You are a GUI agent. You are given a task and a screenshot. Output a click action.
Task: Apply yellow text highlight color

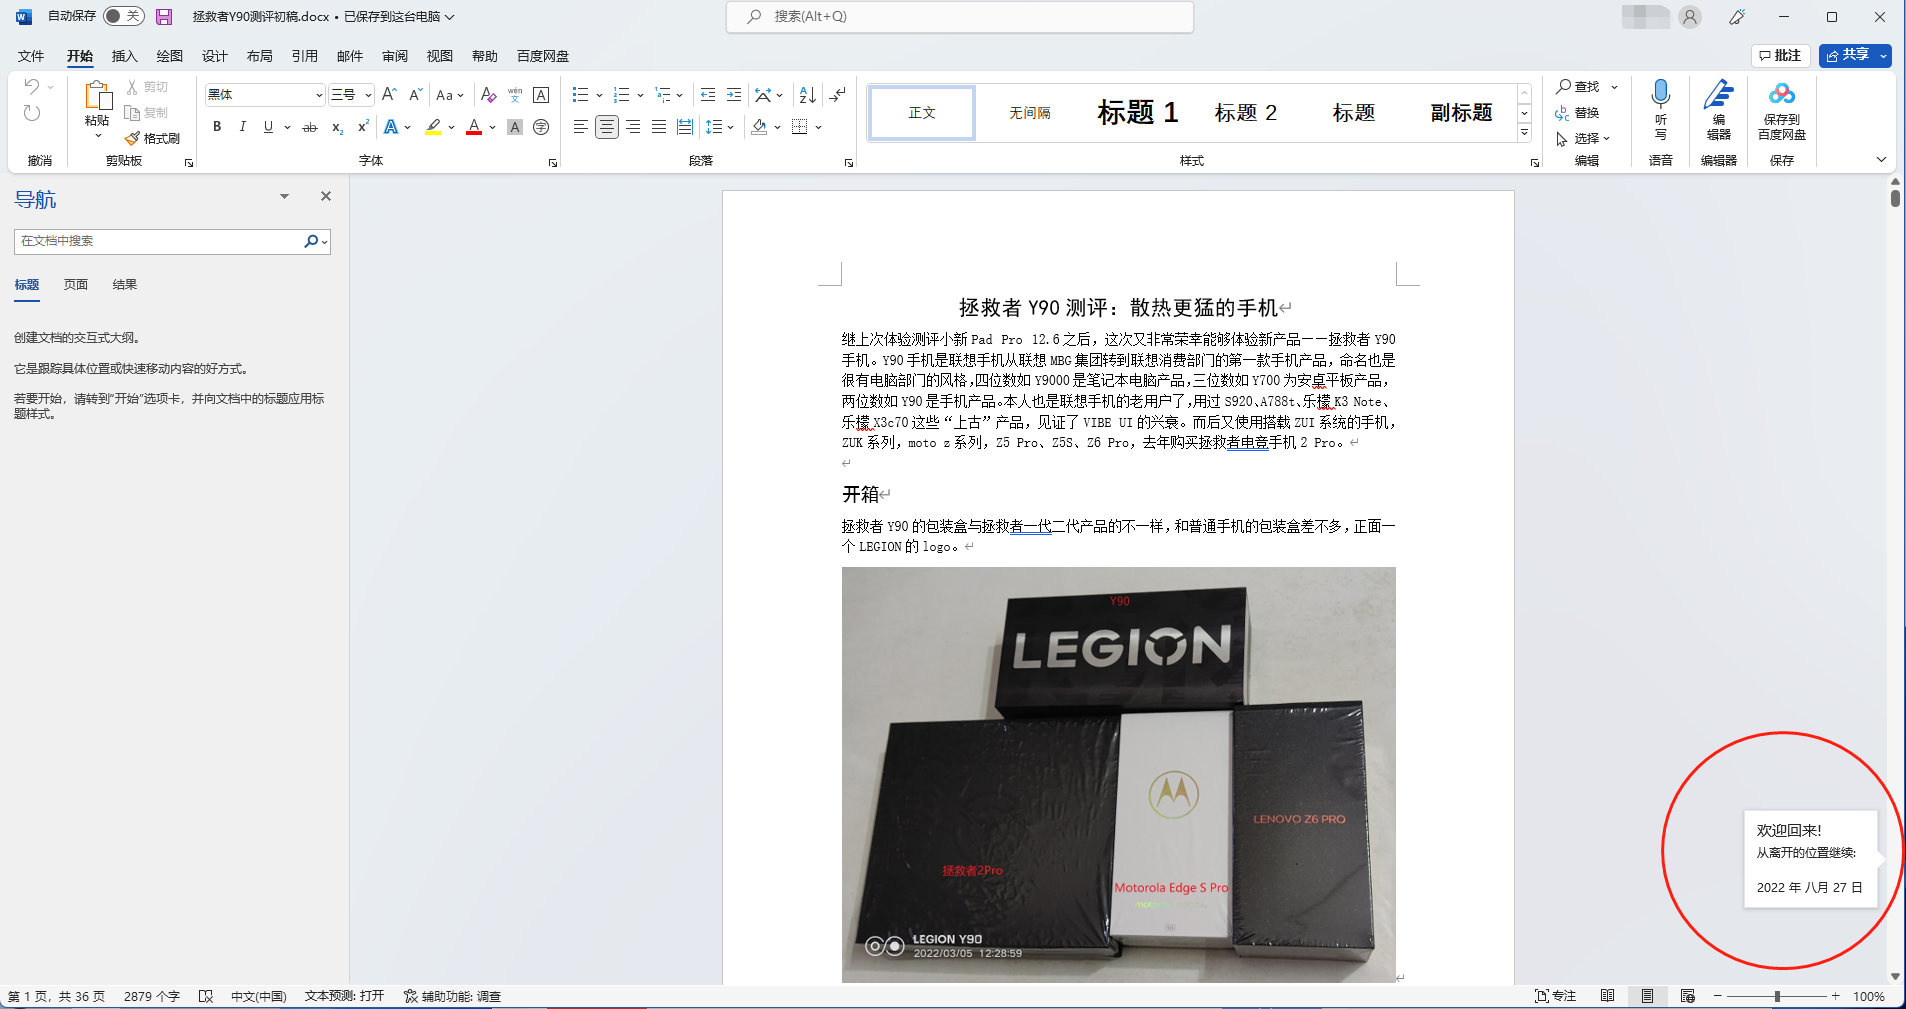tap(433, 127)
